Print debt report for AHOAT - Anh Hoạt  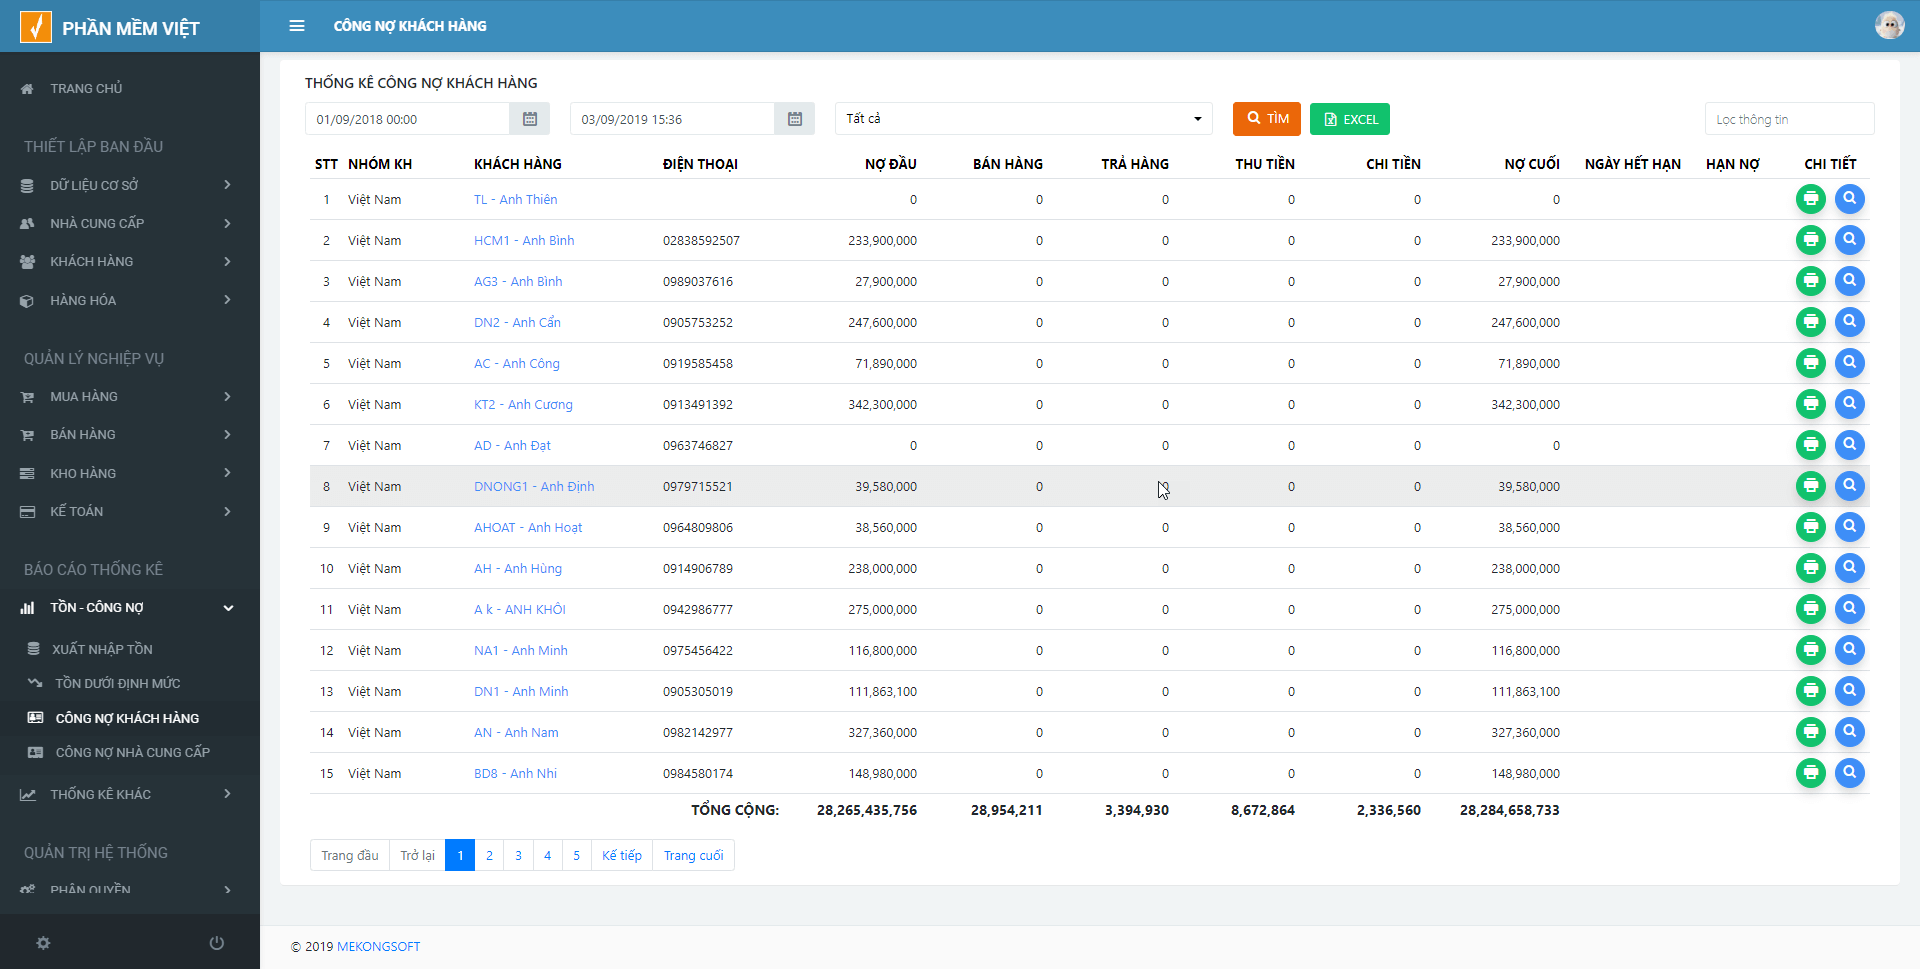click(1811, 527)
